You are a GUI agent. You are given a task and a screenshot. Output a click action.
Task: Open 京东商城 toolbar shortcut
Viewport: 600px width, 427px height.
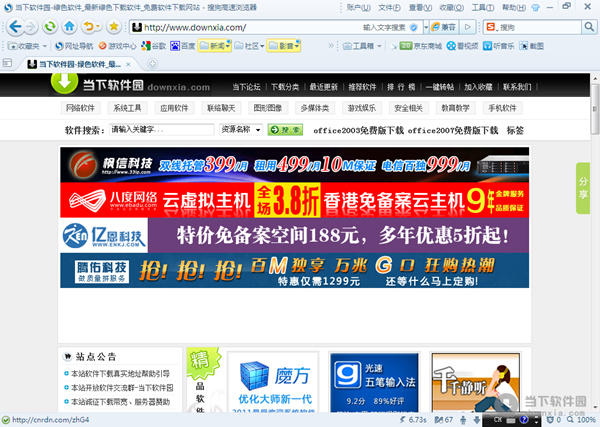(x=420, y=46)
